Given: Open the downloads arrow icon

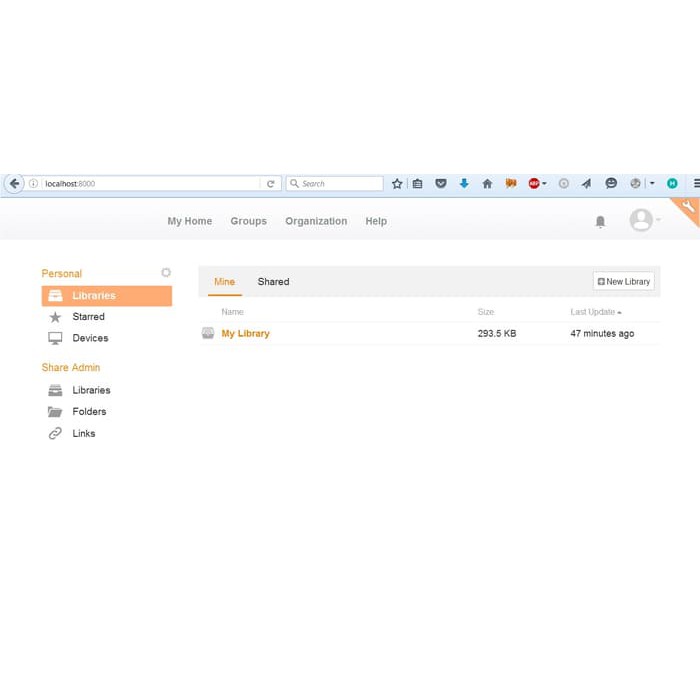Looking at the screenshot, I should 464,183.
